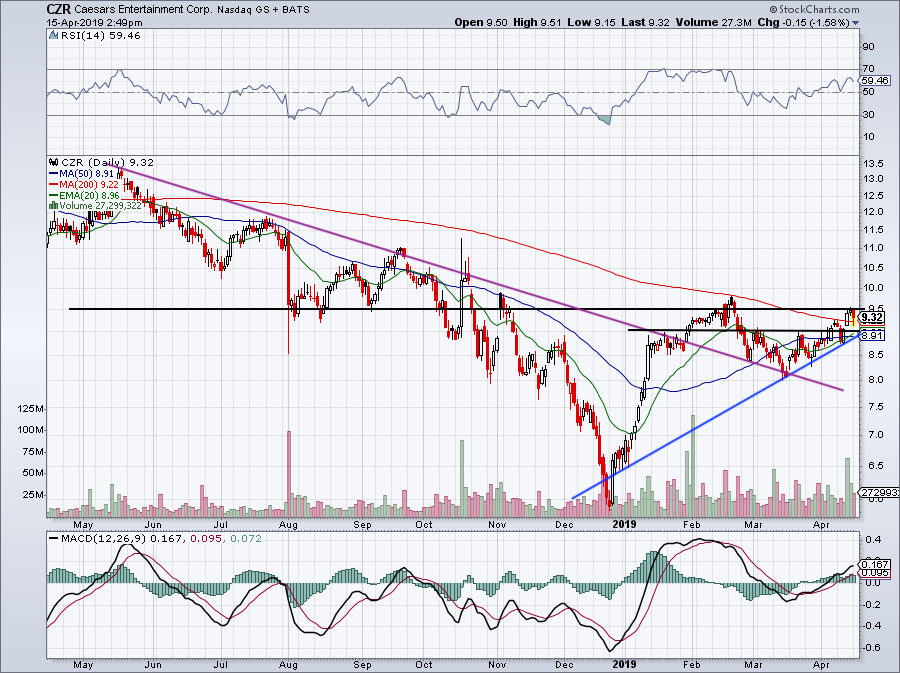Viewport: 900px width, 673px height.
Task: Click the 0.167 MACD tag on right axis
Action: [x=876, y=565]
